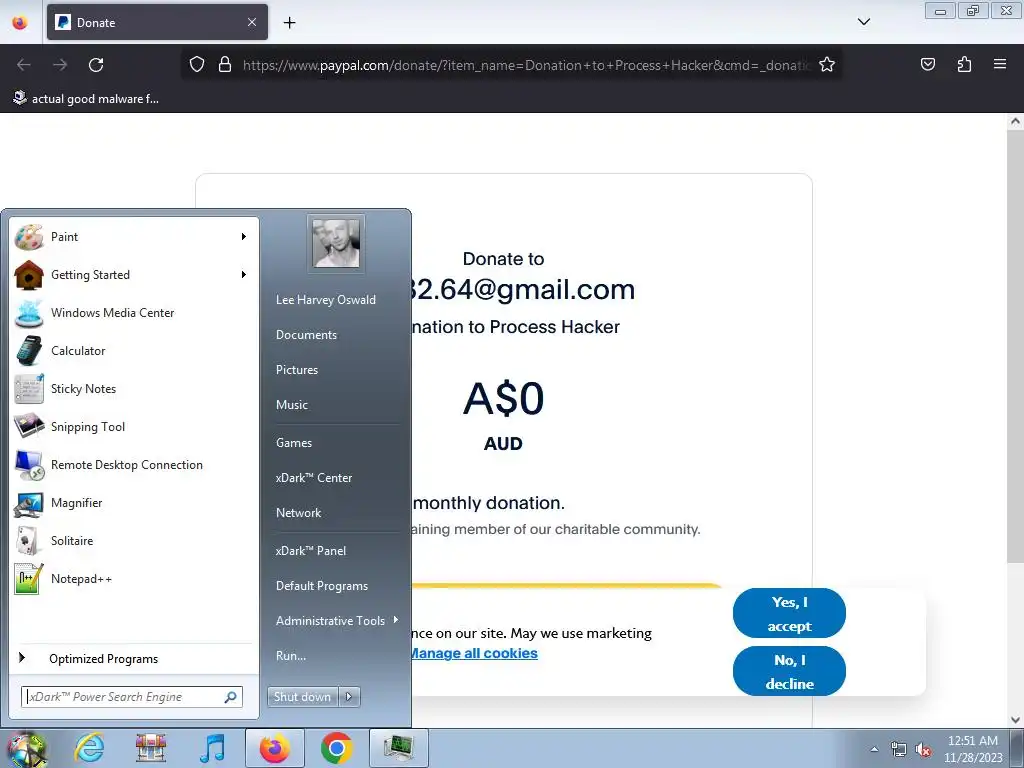Screen dimensions: 1024x768
Task: Close the Donate tab
Action: pyautogui.click(x=252, y=22)
